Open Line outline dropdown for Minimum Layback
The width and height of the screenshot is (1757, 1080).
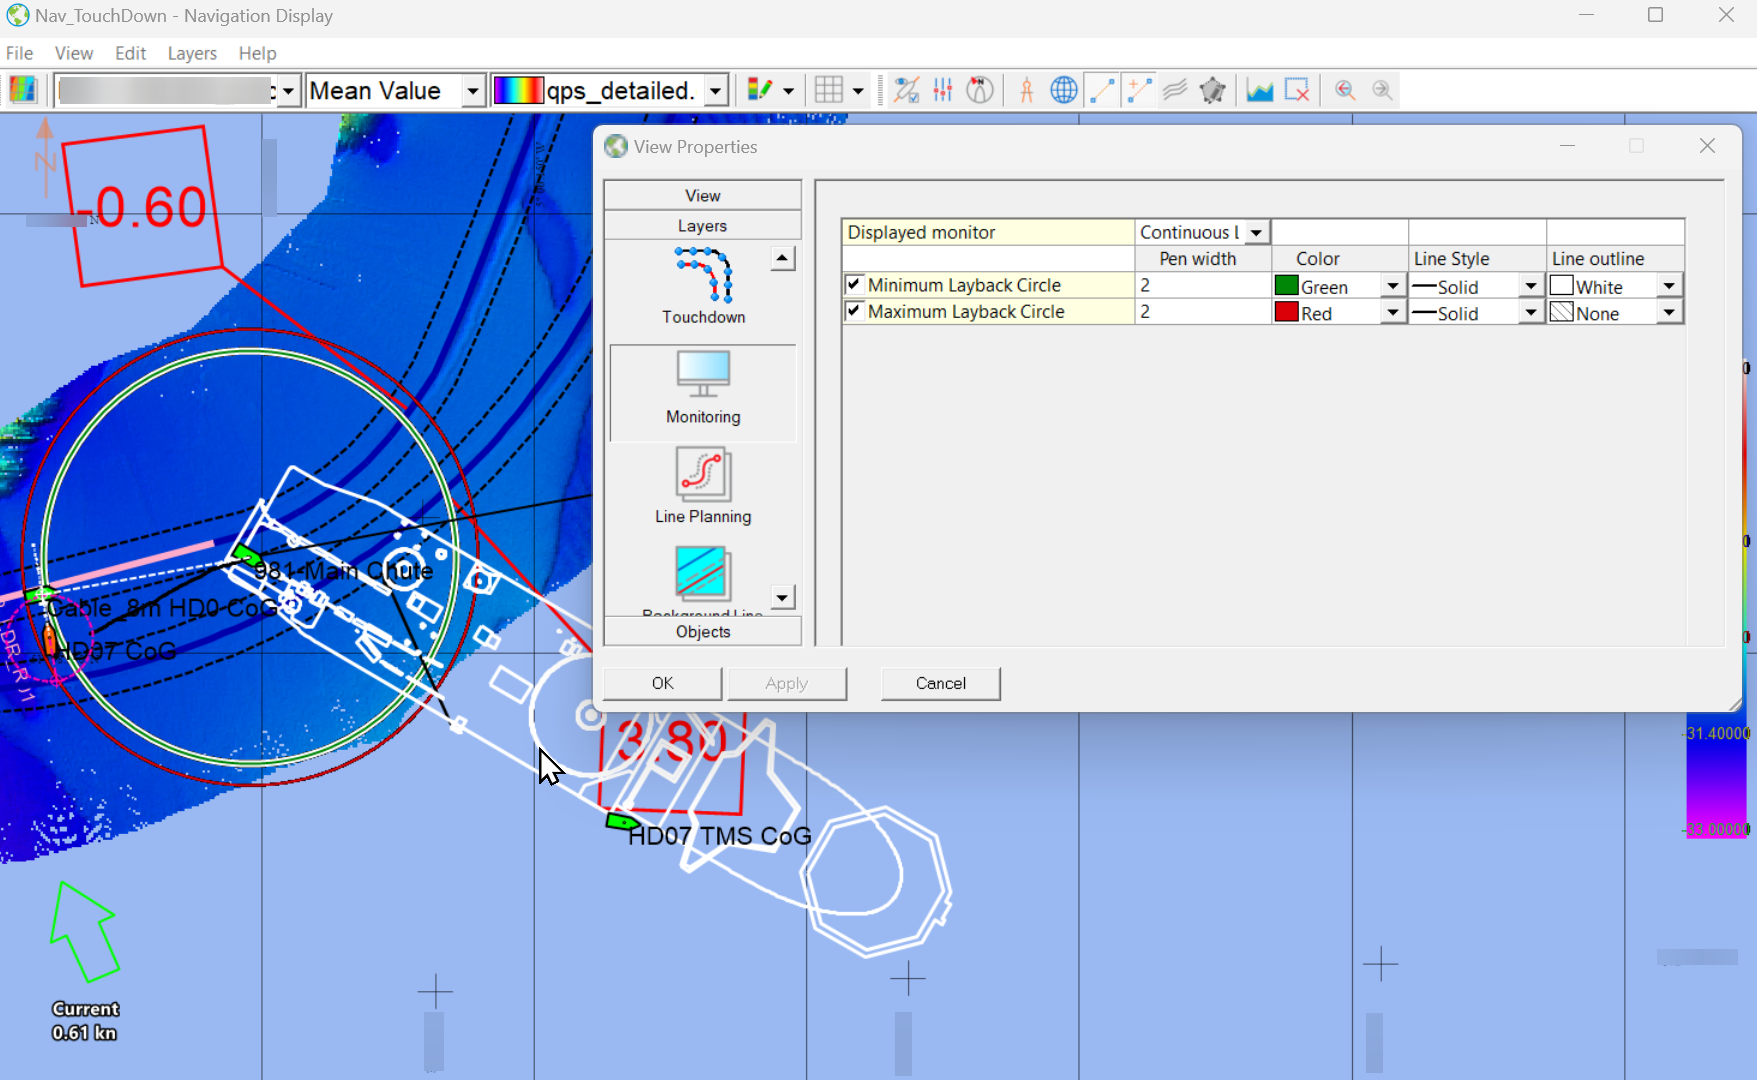[x=1668, y=286]
